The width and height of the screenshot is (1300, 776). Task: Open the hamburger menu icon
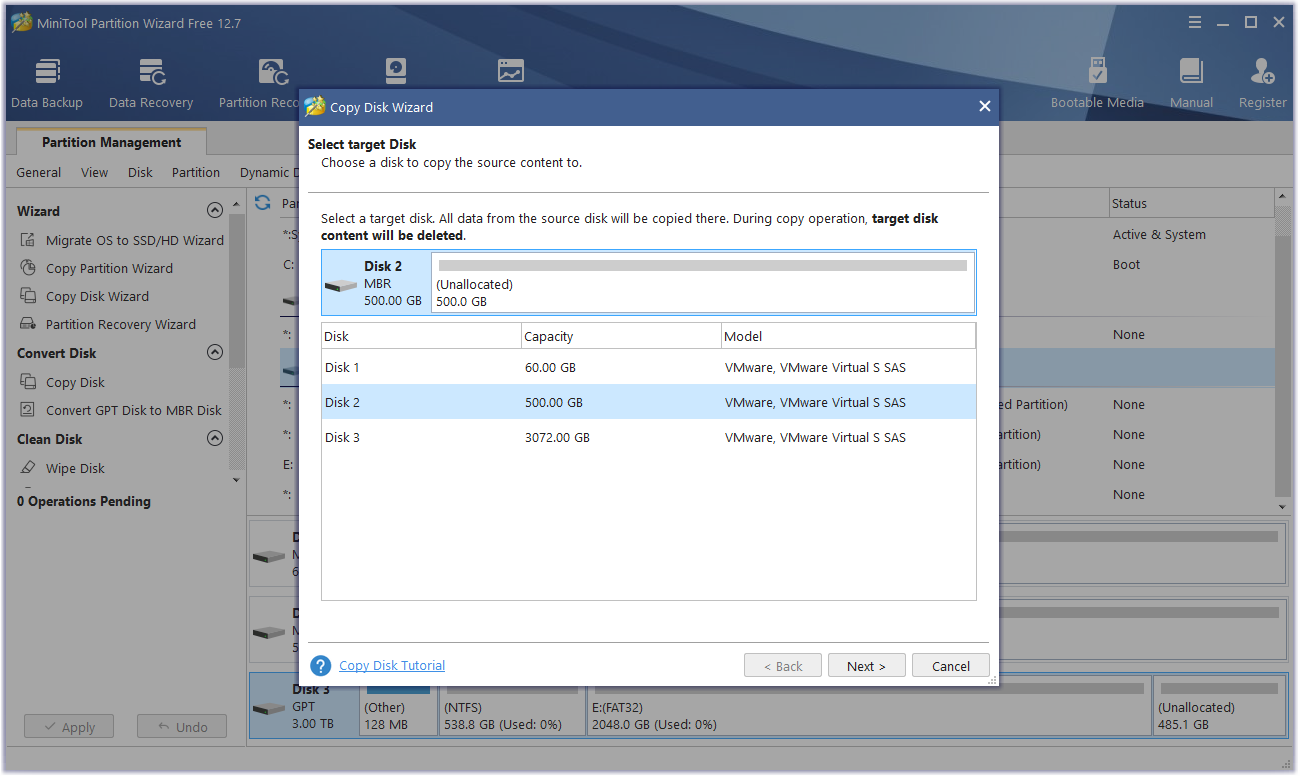[1196, 22]
